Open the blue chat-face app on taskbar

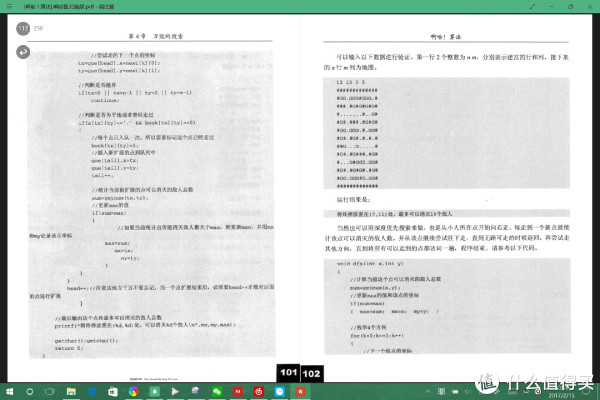coord(280,392)
